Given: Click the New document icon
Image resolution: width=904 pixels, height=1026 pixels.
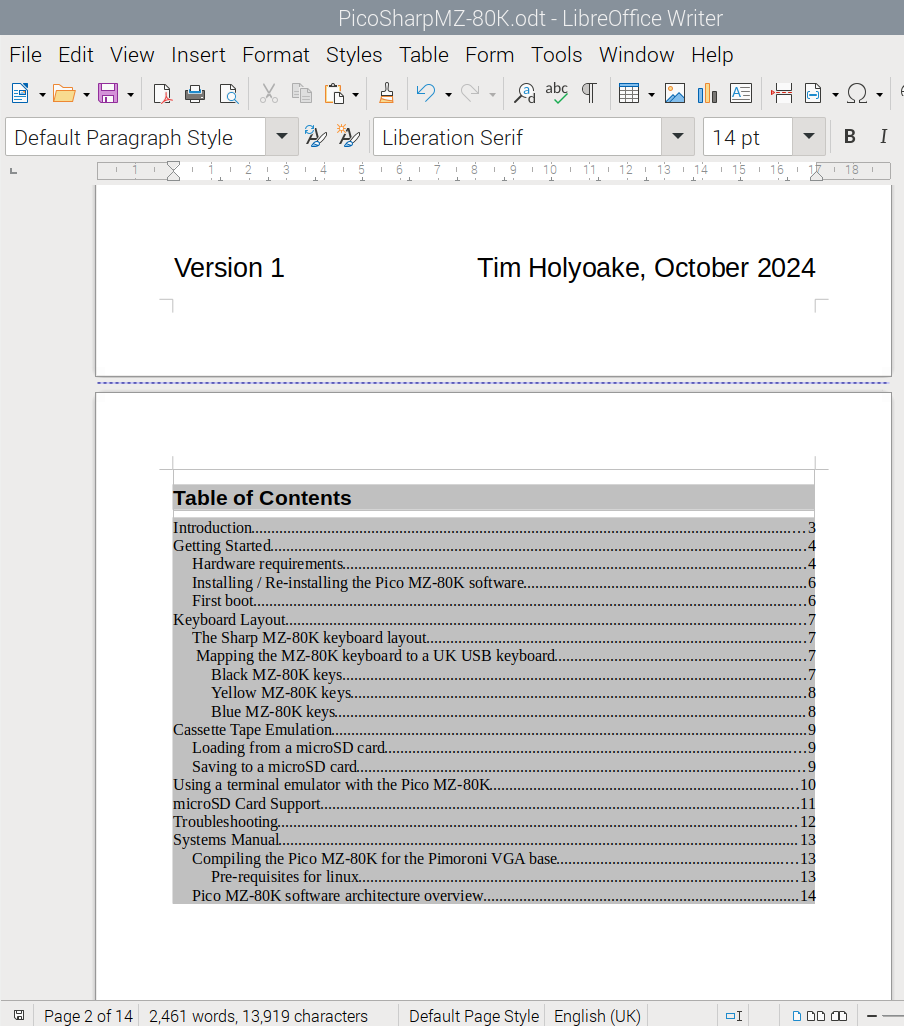Looking at the screenshot, I should [20, 94].
